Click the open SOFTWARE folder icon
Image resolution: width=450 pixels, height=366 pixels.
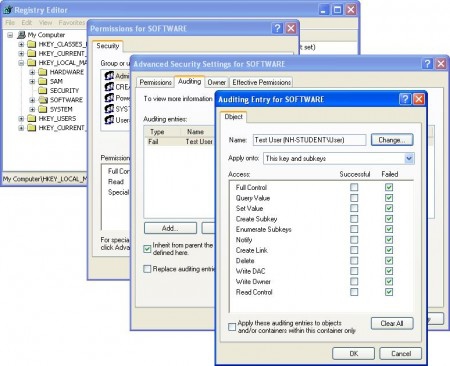[x=43, y=100]
